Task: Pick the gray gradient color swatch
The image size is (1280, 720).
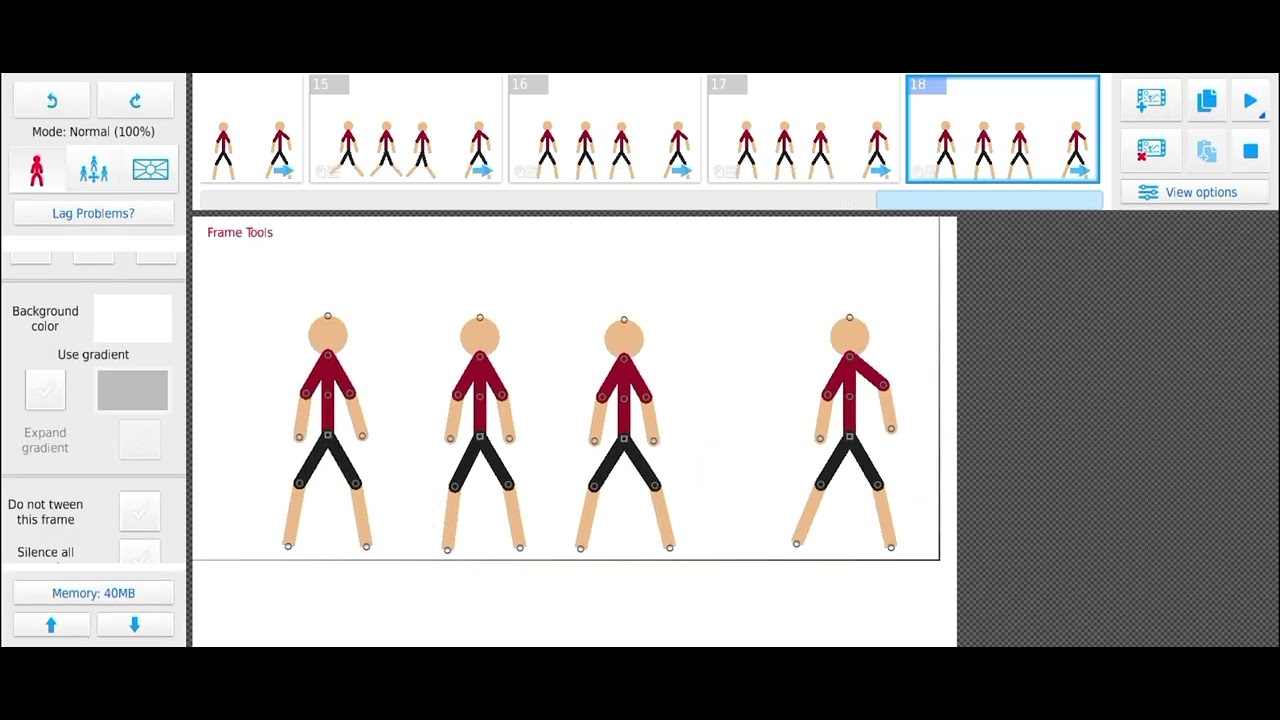Action: click(x=133, y=390)
